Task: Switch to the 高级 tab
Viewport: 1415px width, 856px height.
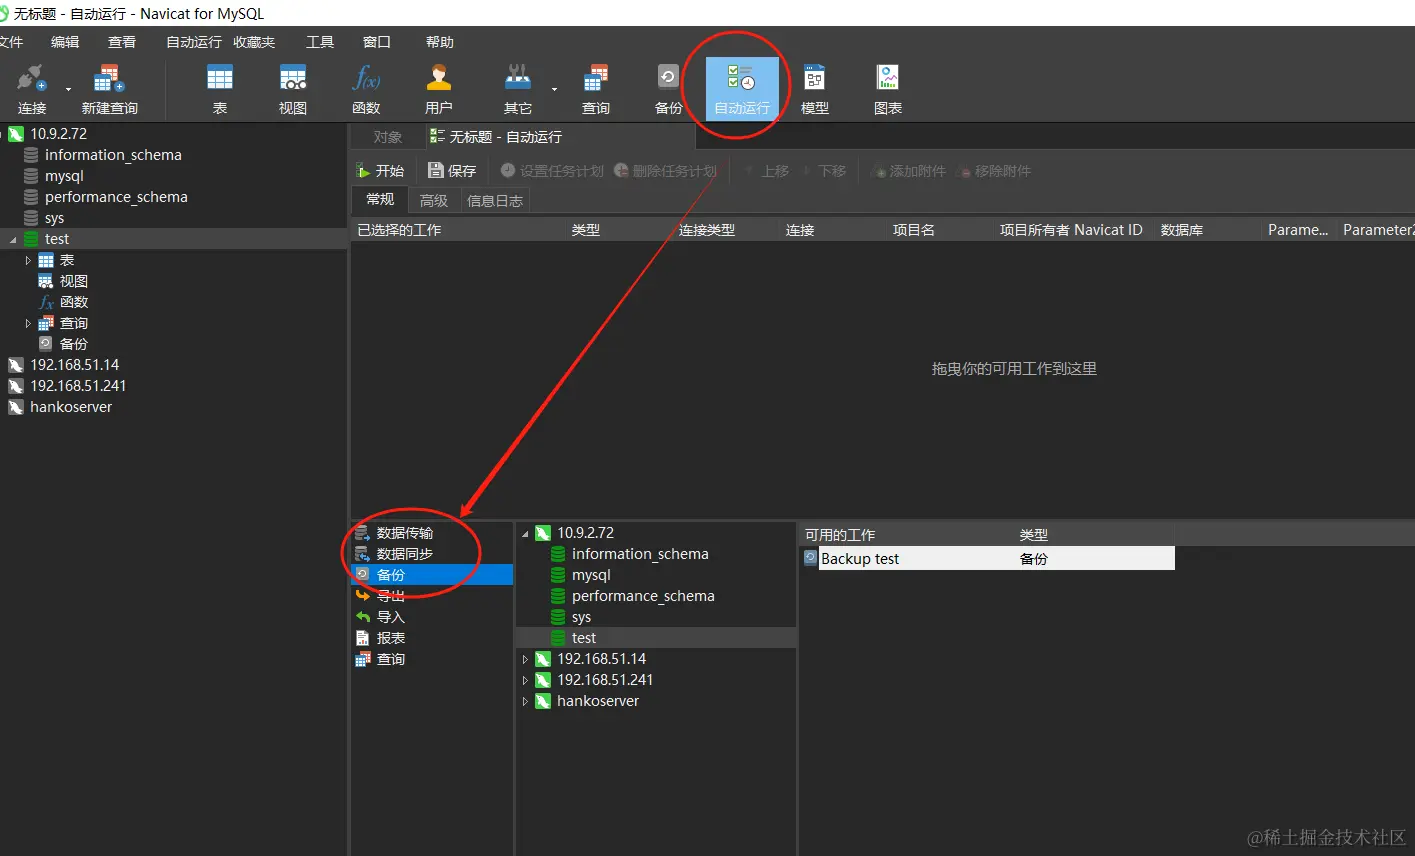Action: 434,201
